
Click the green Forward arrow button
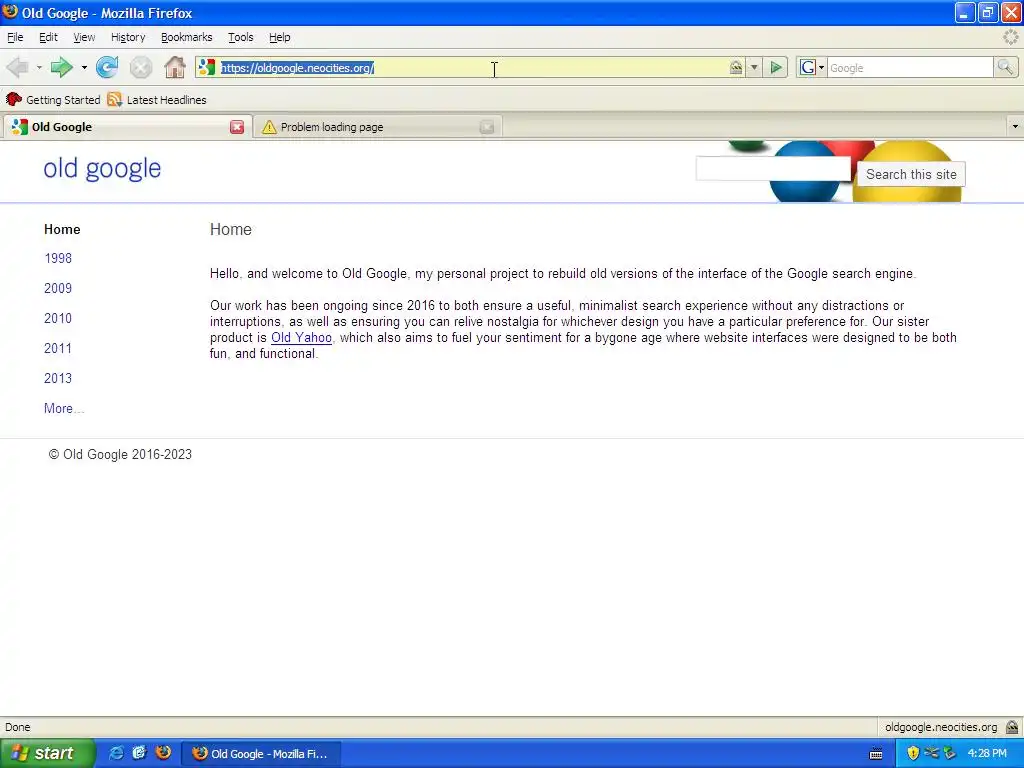61,67
